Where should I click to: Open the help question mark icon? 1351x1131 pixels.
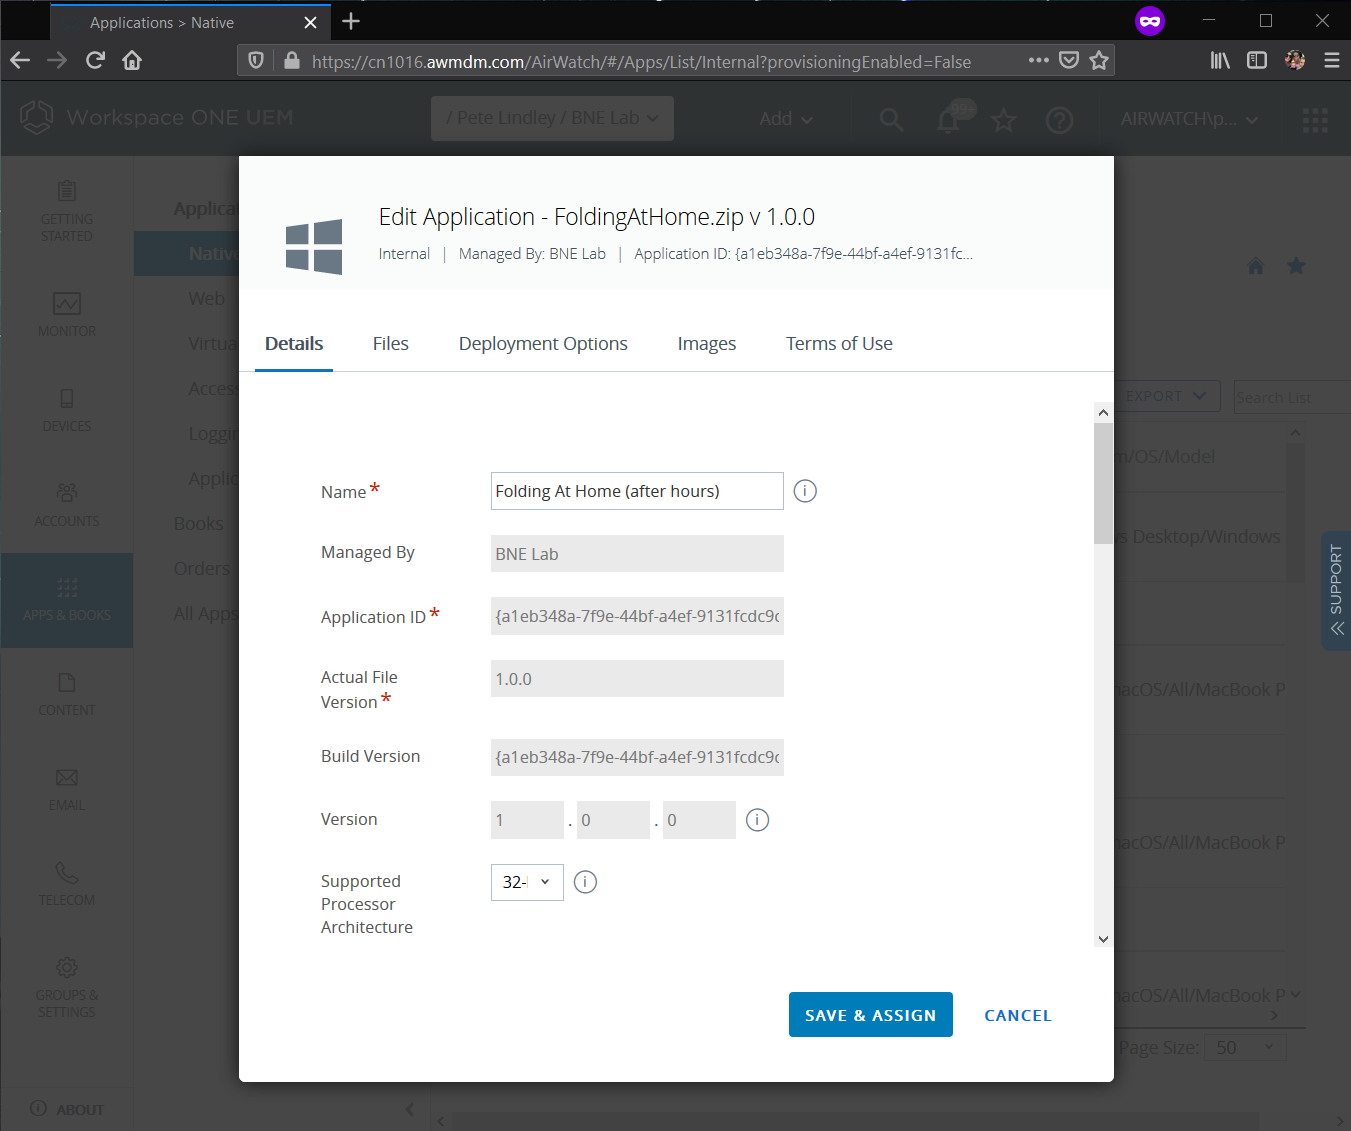click(1059, 120)
